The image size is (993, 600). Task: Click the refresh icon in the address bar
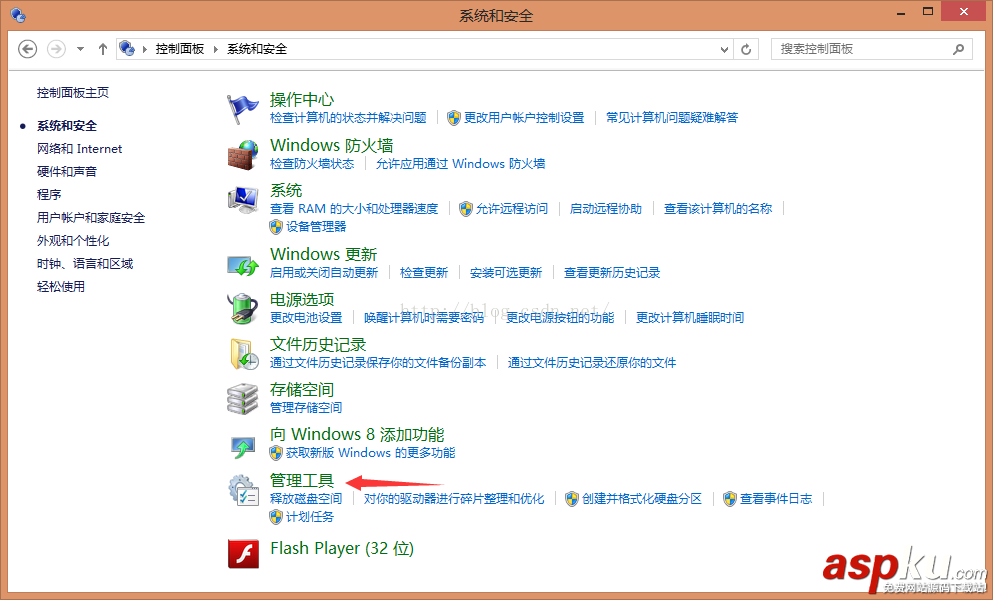click(x=746, y=48)
